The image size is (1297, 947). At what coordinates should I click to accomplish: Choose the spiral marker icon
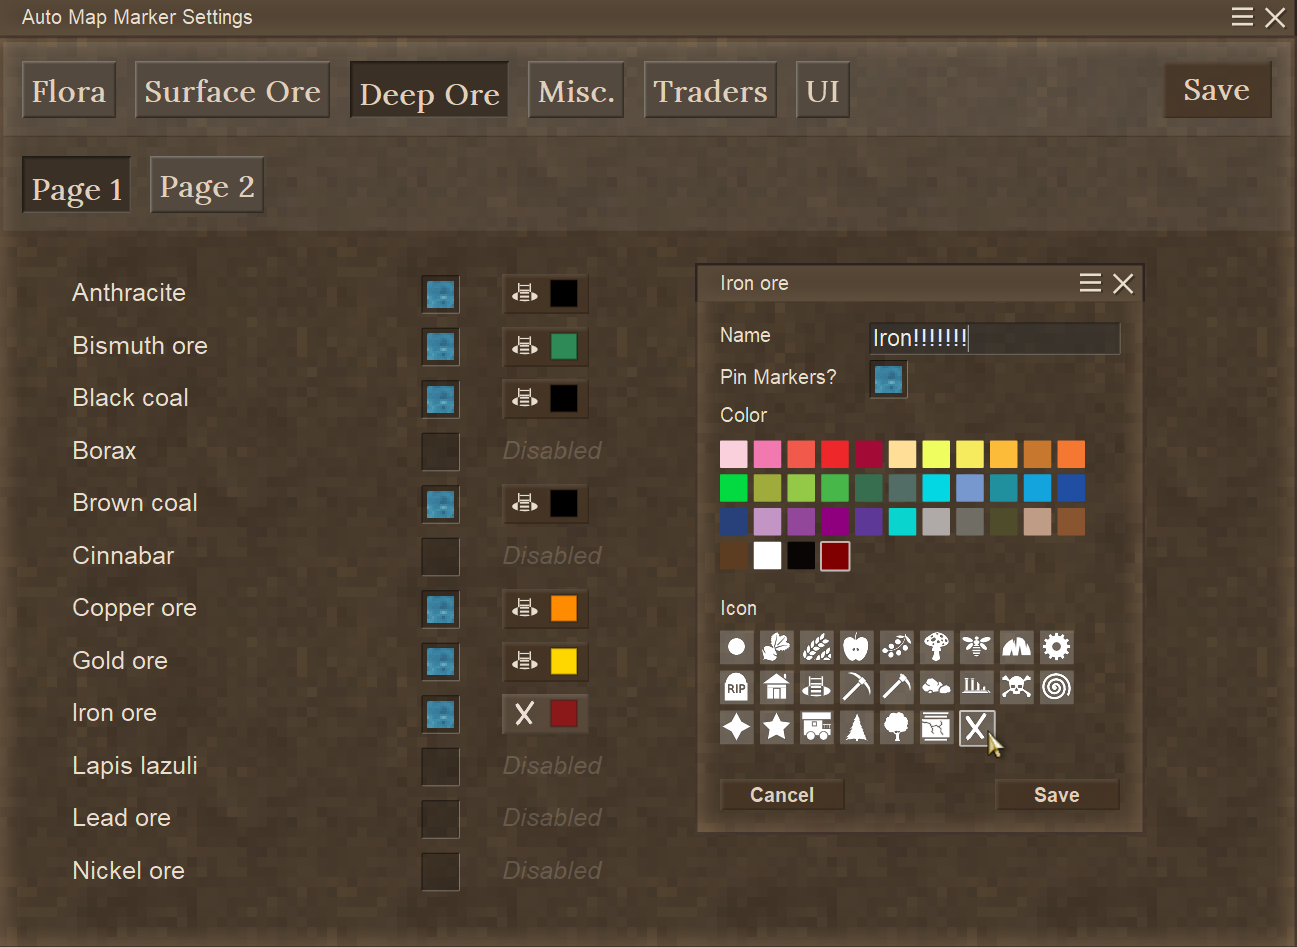point(1057,687)
